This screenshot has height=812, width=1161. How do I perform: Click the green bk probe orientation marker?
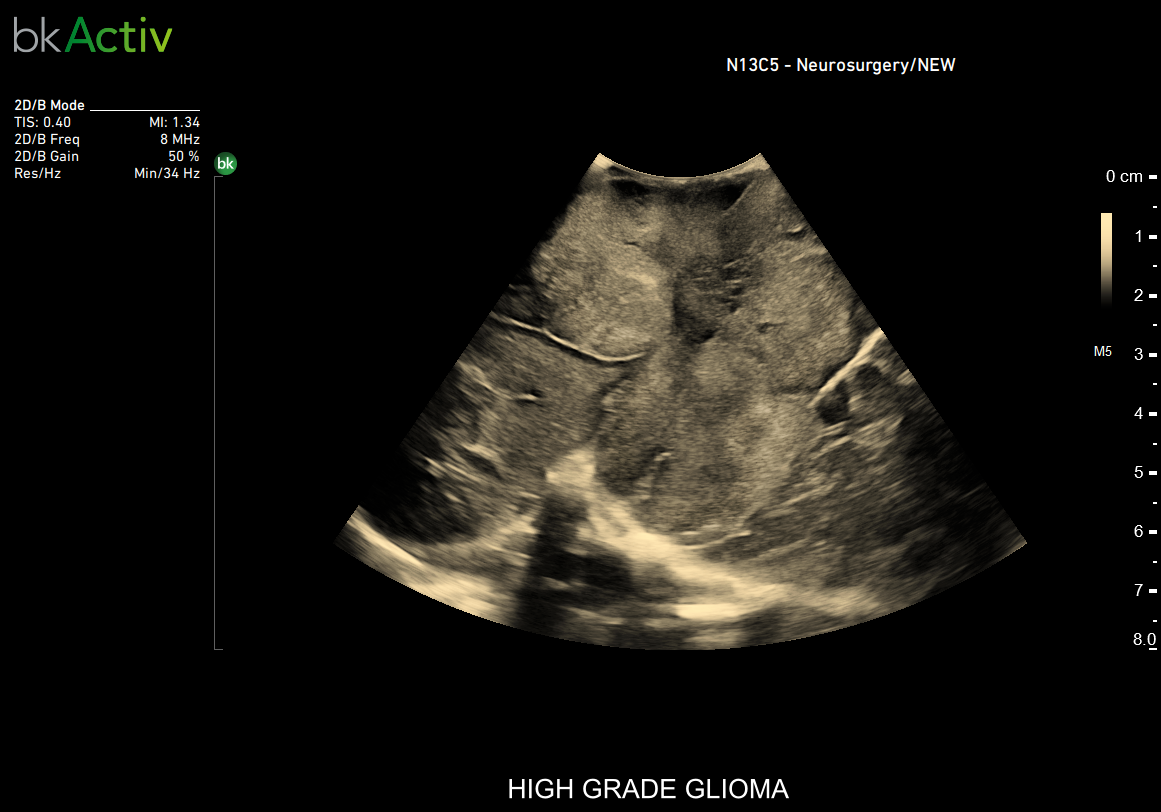[225, 164]
